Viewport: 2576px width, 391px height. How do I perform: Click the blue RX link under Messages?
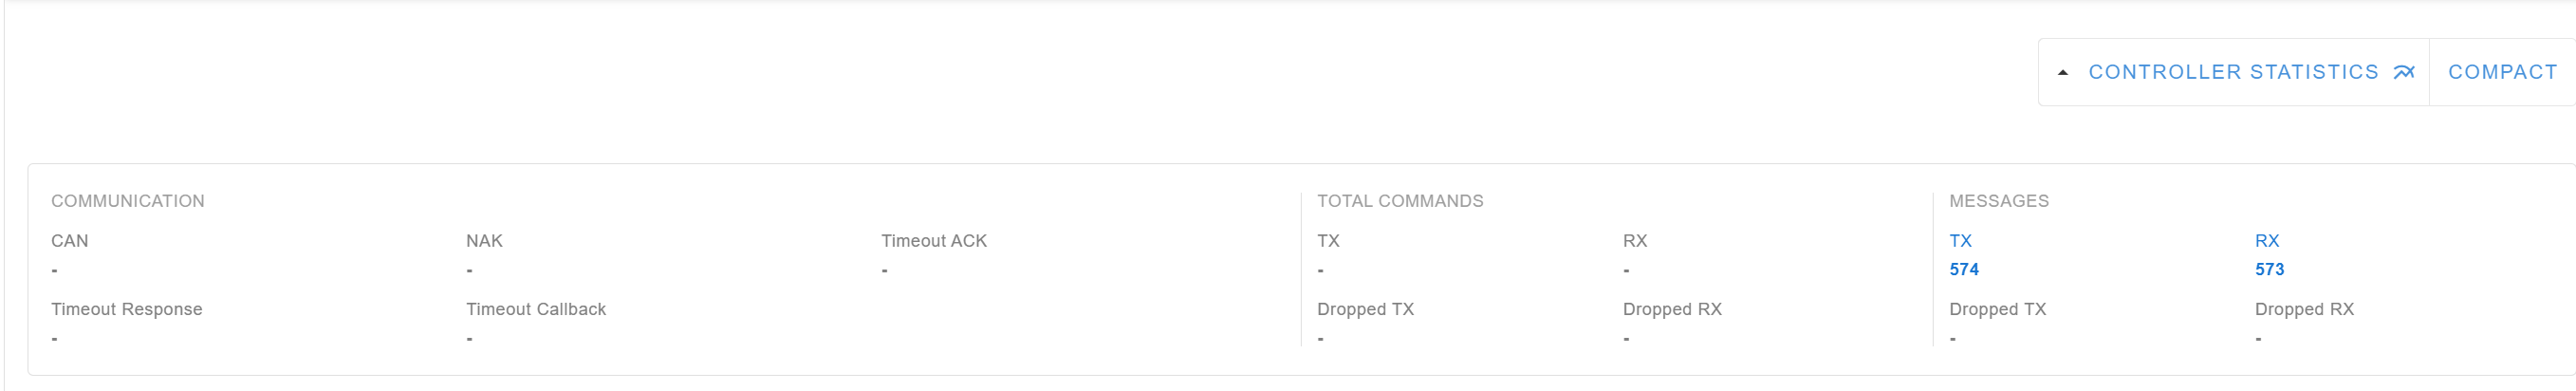[2266, 241]
